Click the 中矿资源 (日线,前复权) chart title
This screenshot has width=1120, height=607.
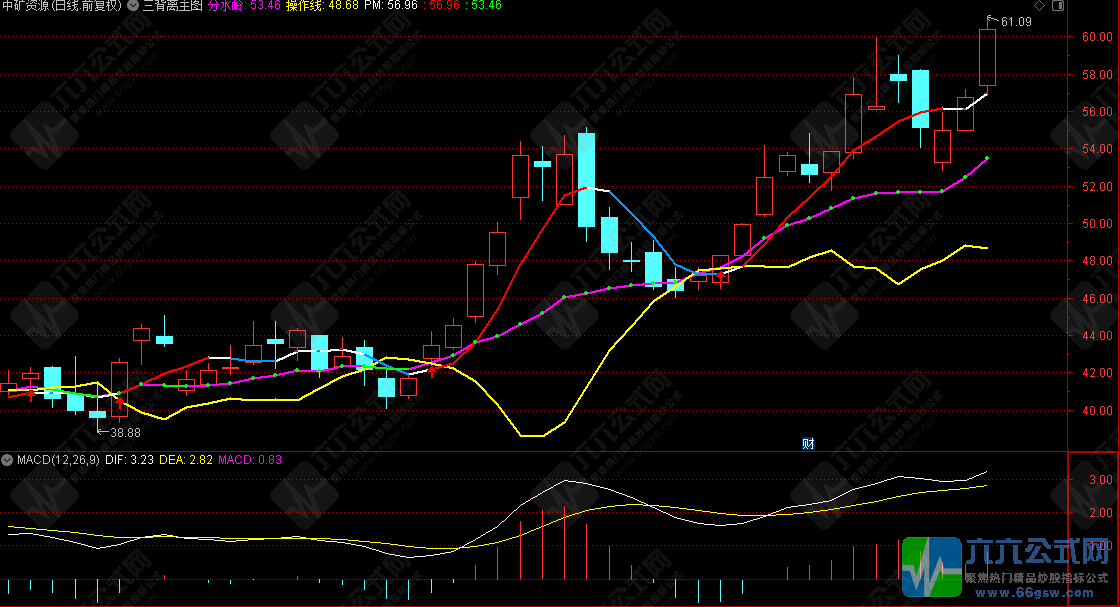pyautogui.click(x=61, y=6)
